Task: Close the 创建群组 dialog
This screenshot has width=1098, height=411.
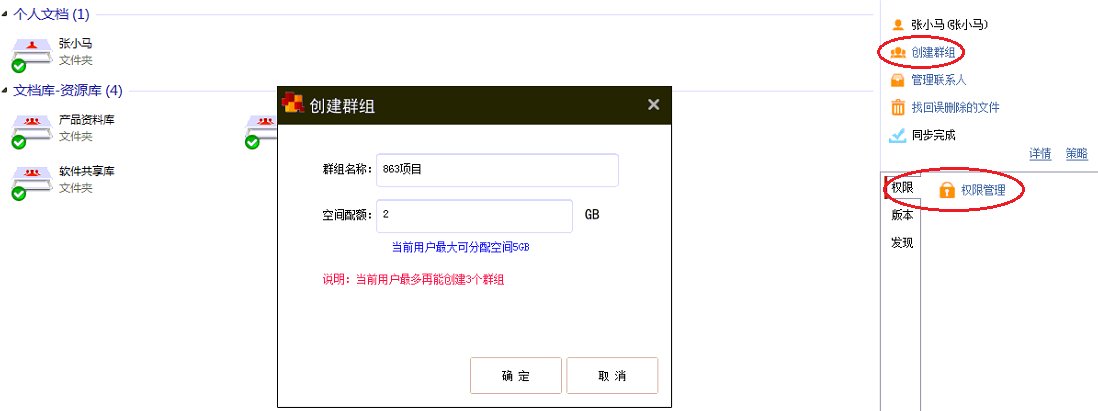Action: (x=653, y=104)
